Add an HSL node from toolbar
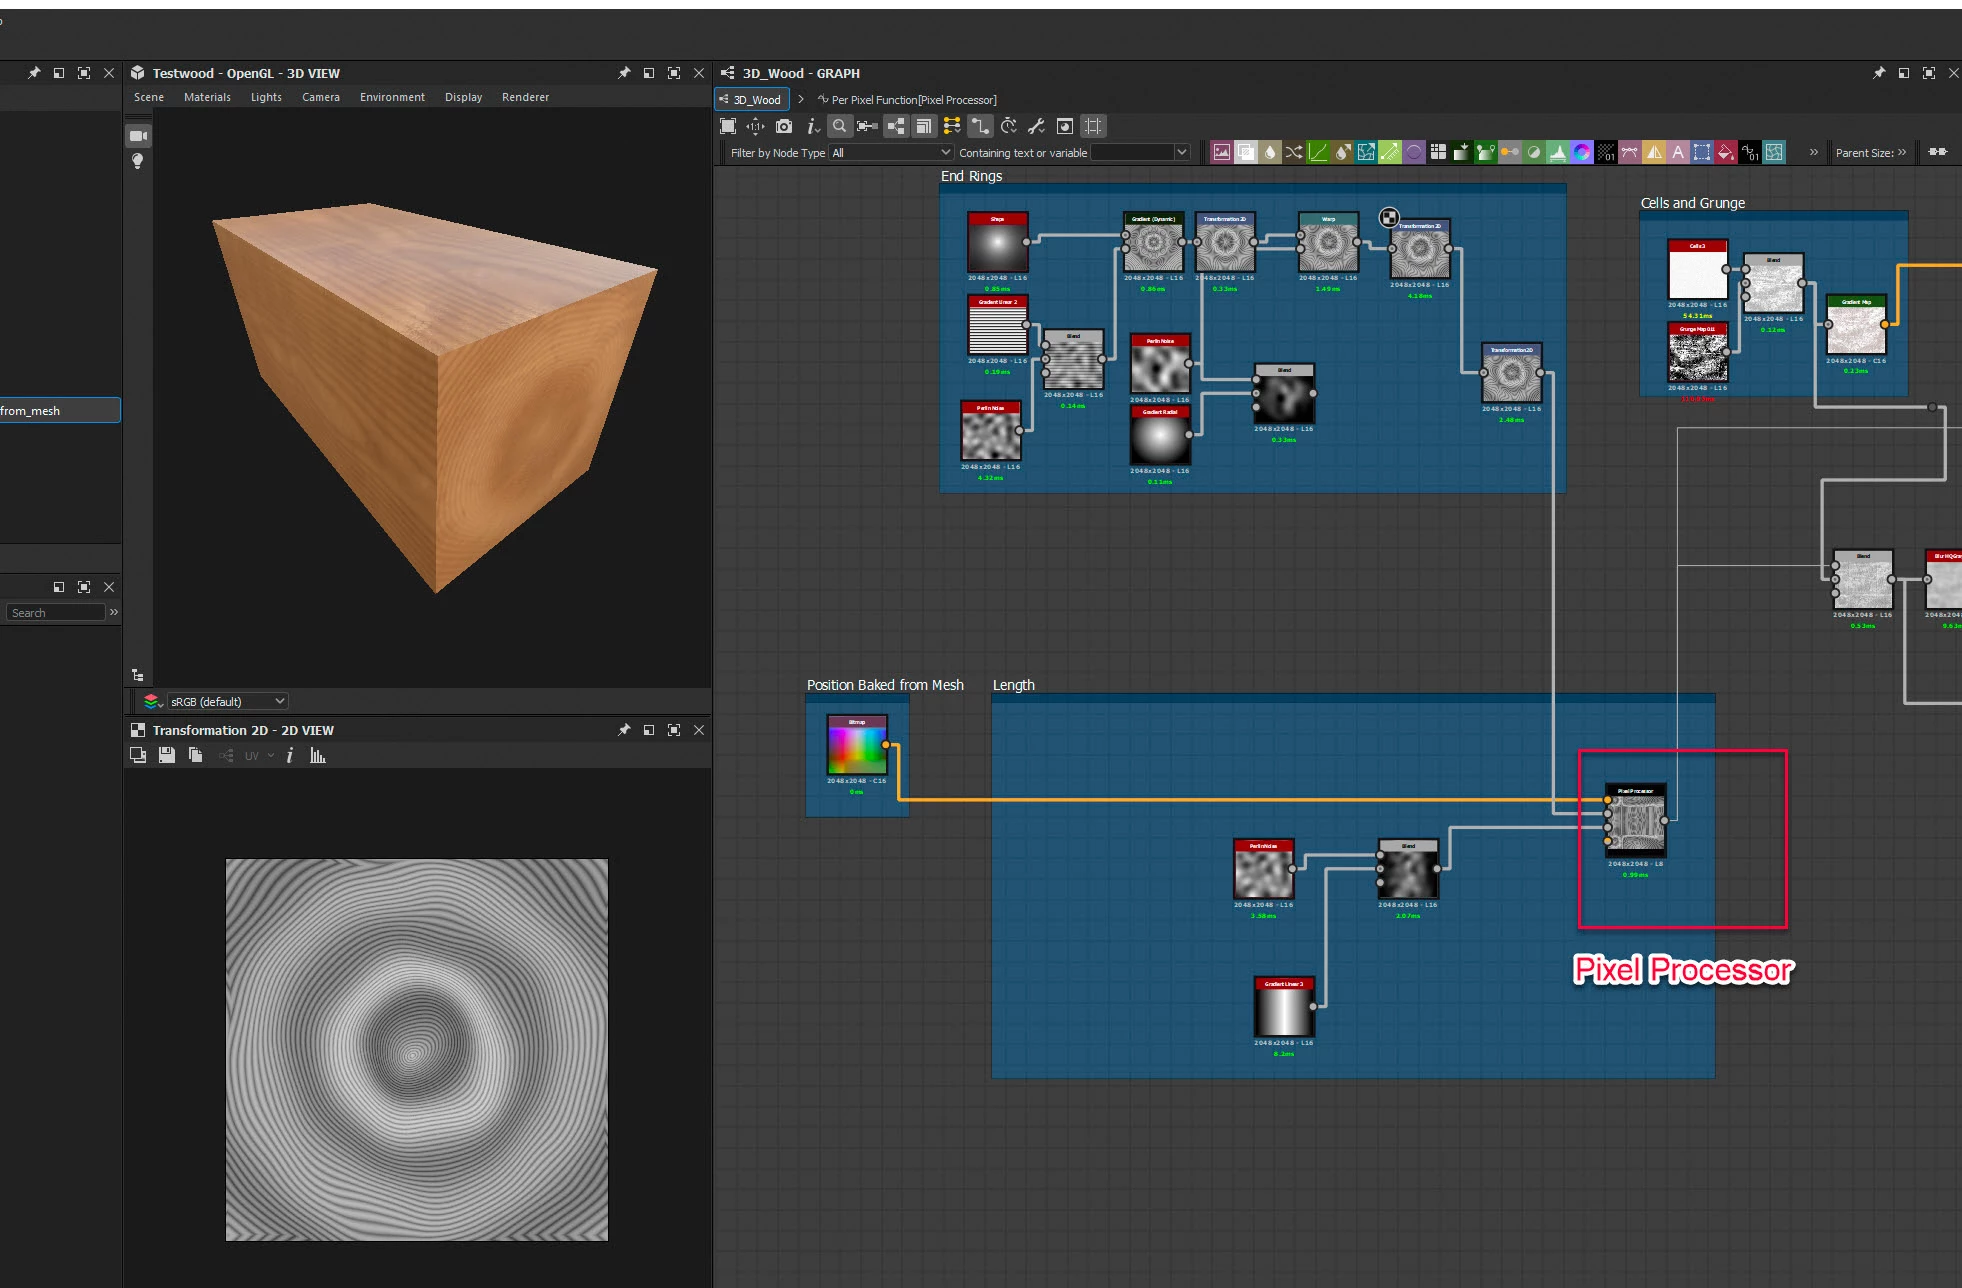 click(x=1582, y=152)
